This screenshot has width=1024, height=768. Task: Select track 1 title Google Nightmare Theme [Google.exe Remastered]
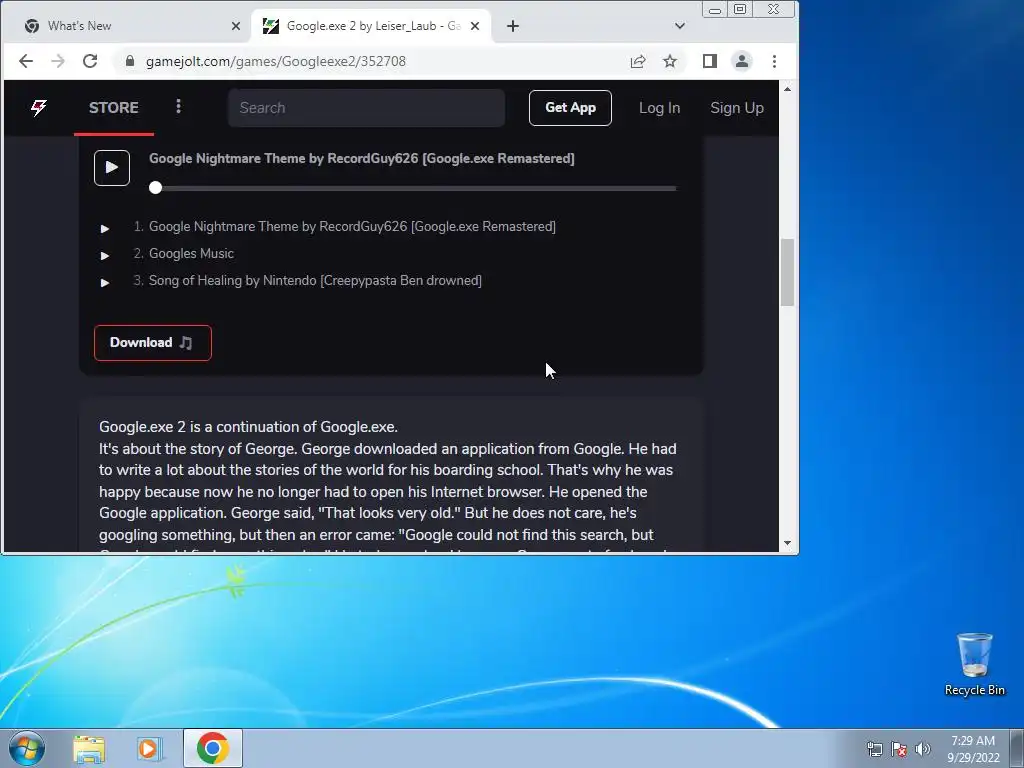(352, 227)
